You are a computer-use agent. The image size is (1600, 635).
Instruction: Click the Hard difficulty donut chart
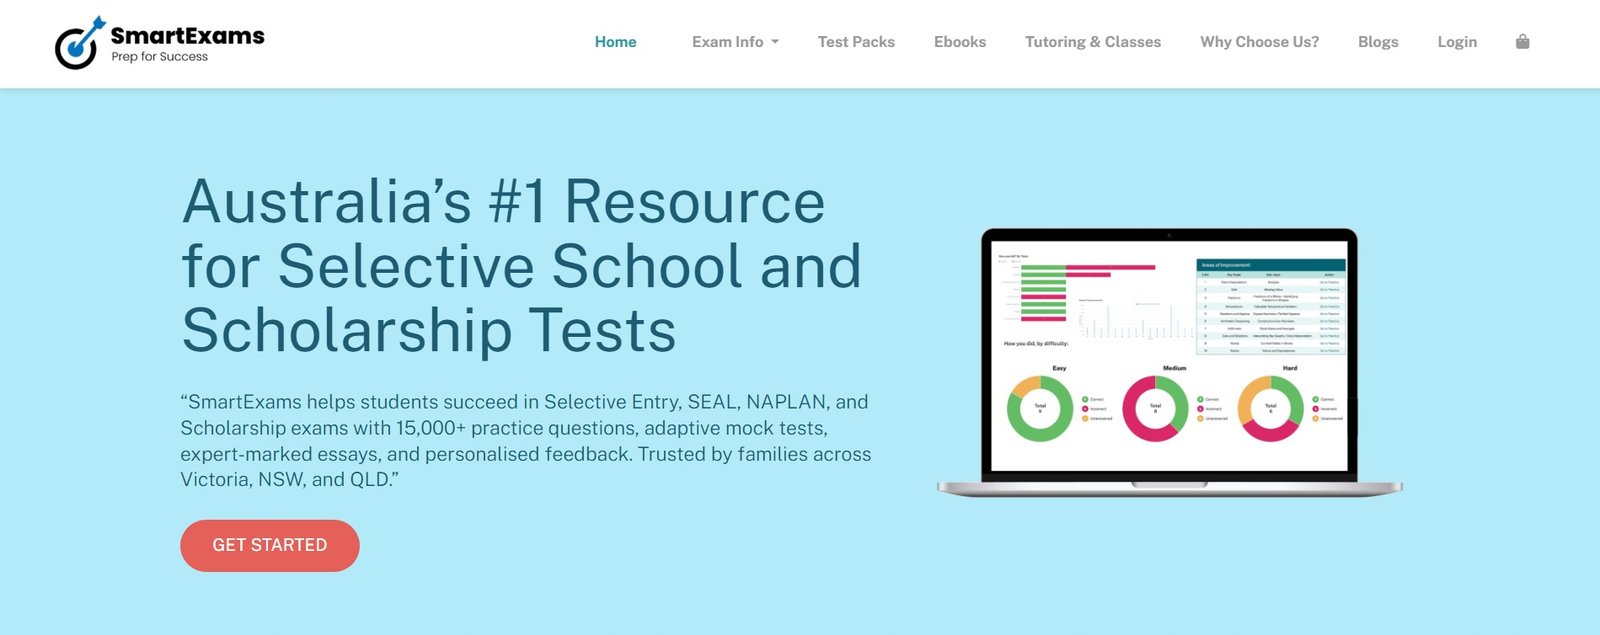click(x=1270, y=408)
